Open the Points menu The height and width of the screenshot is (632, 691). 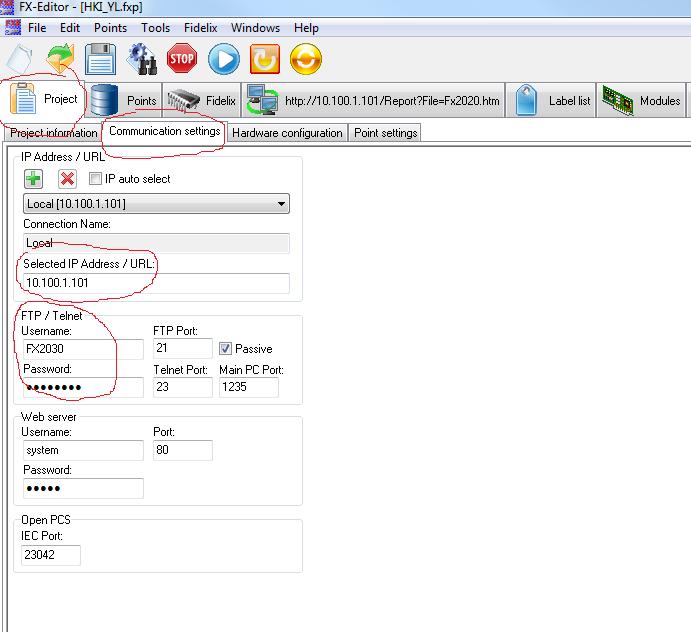tap(110, 28)
